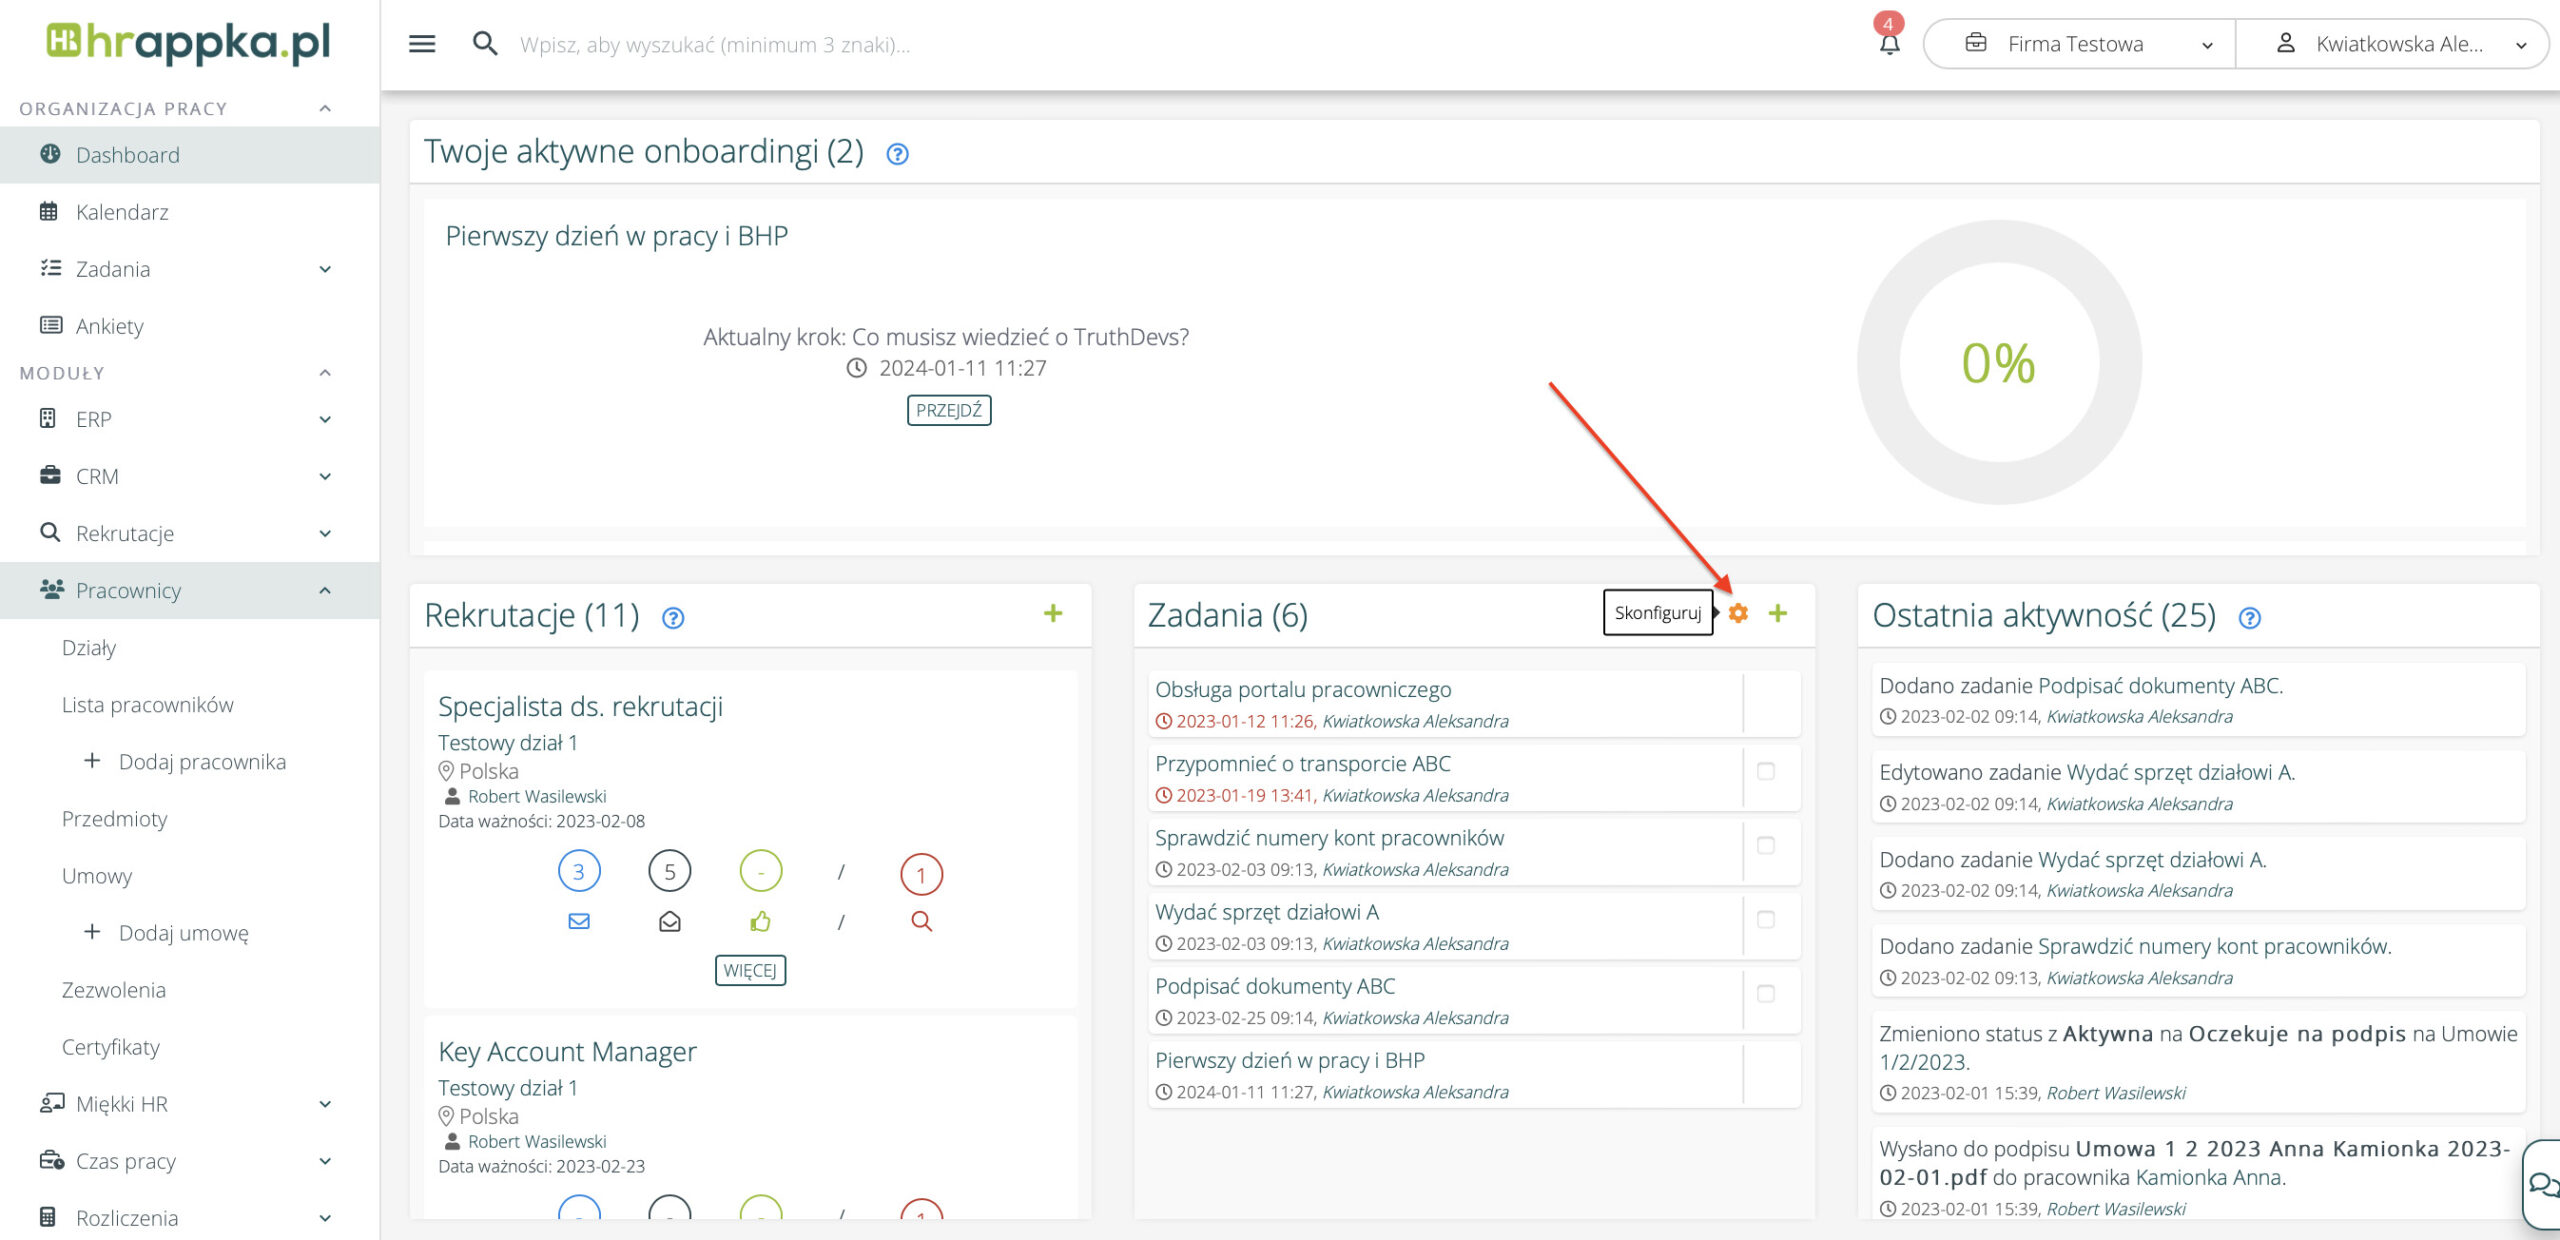Mark Podpisać dokumenty ABC task as done
This screenshot has height=1240, width=2560.
(x=1766, y=993)
